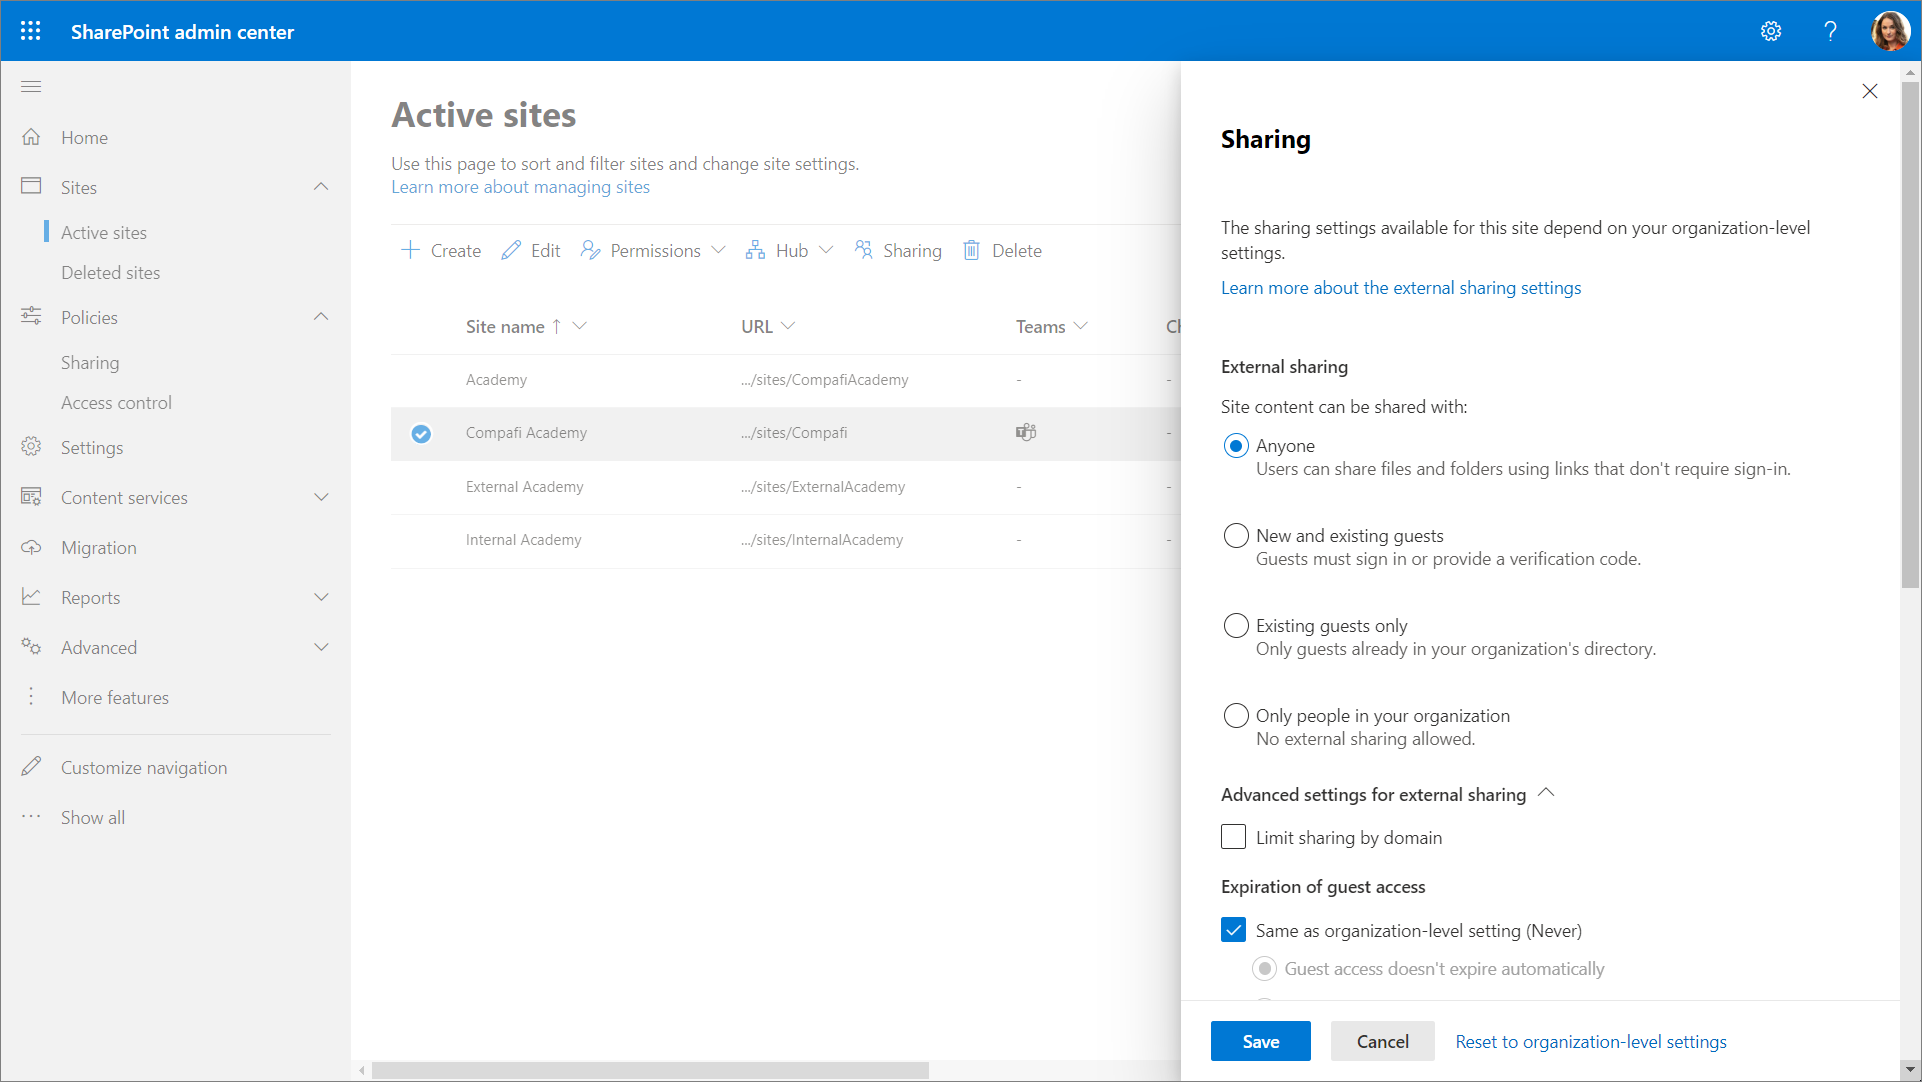Image resolution: width=1922 pixels, height=1082 pixels.
Task: Click the Edit pencil icon
Action: click(511, 250)
